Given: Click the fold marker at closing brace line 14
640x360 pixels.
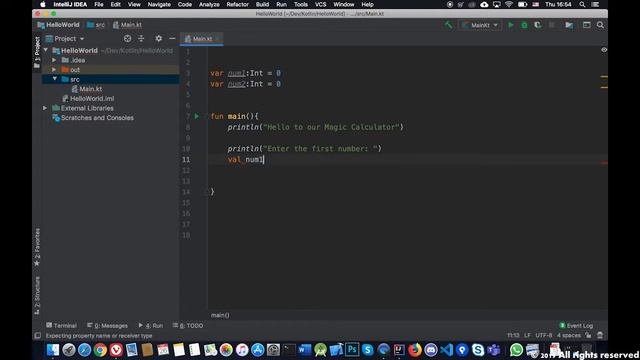Looking at the screenshot, I should 206,192.
